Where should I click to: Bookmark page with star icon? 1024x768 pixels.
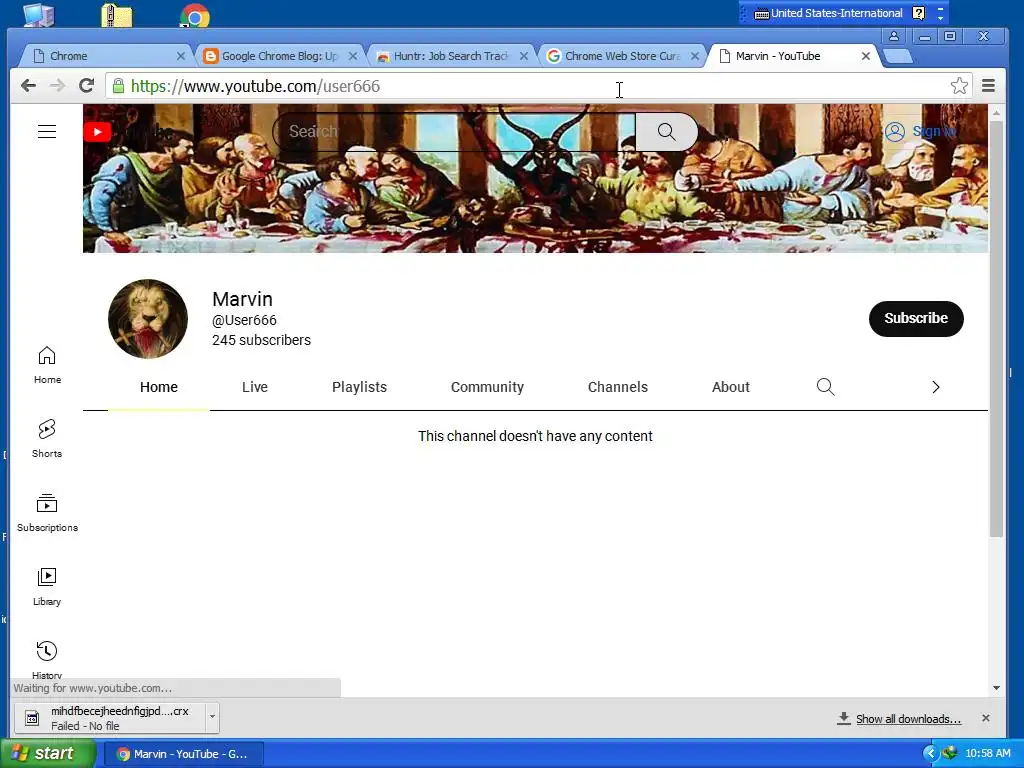[959, 86]
